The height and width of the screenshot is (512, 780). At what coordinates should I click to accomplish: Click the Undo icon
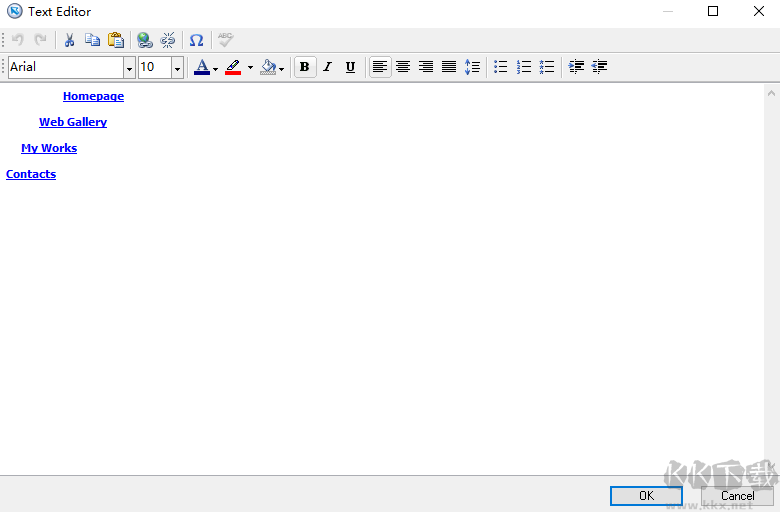[x=17, y=40]
